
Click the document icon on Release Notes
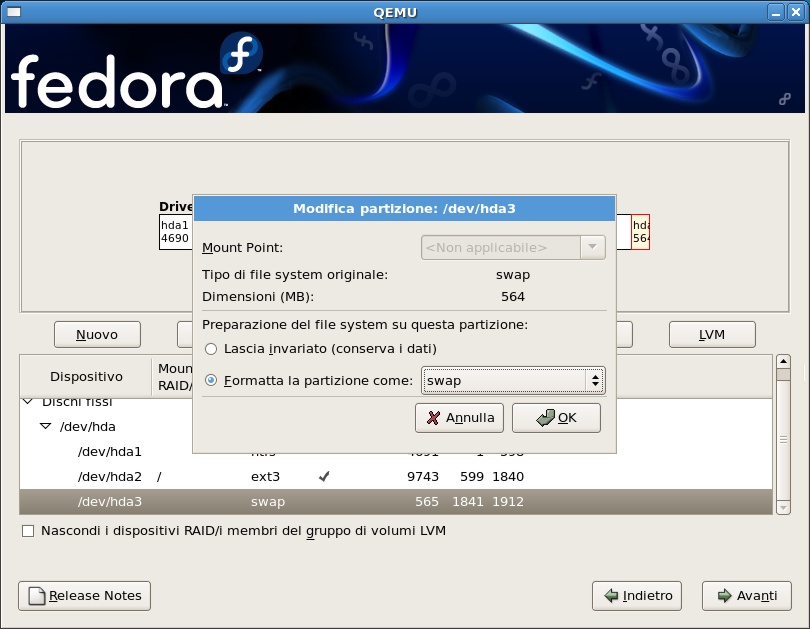point(37,596)
